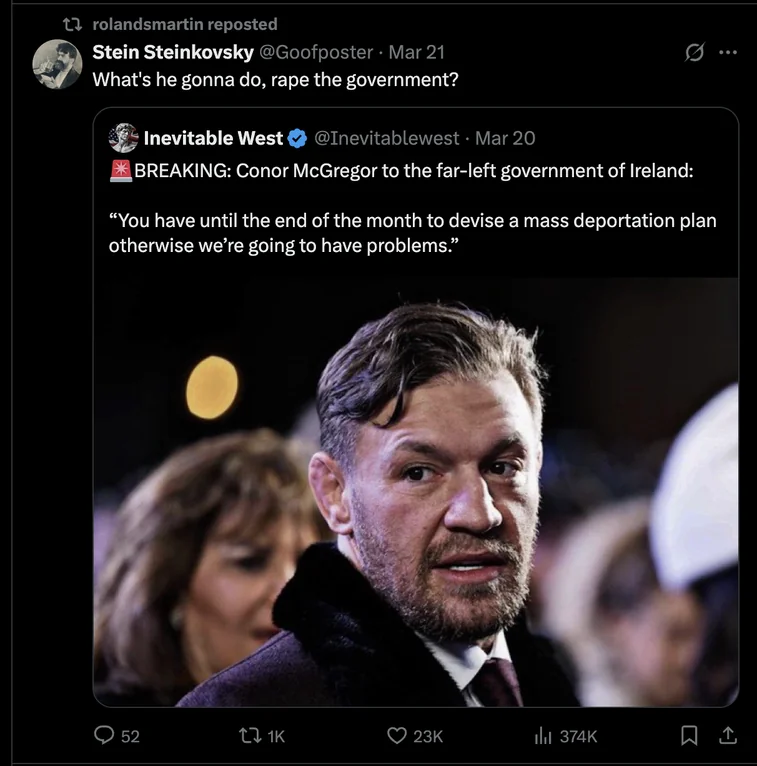Image resolution: width=757 pixels, height=766 pixels.
Task: Open the quoted tweet's Mar 20 timestamp
Action: pyautogui.click(x=505, y=138)
